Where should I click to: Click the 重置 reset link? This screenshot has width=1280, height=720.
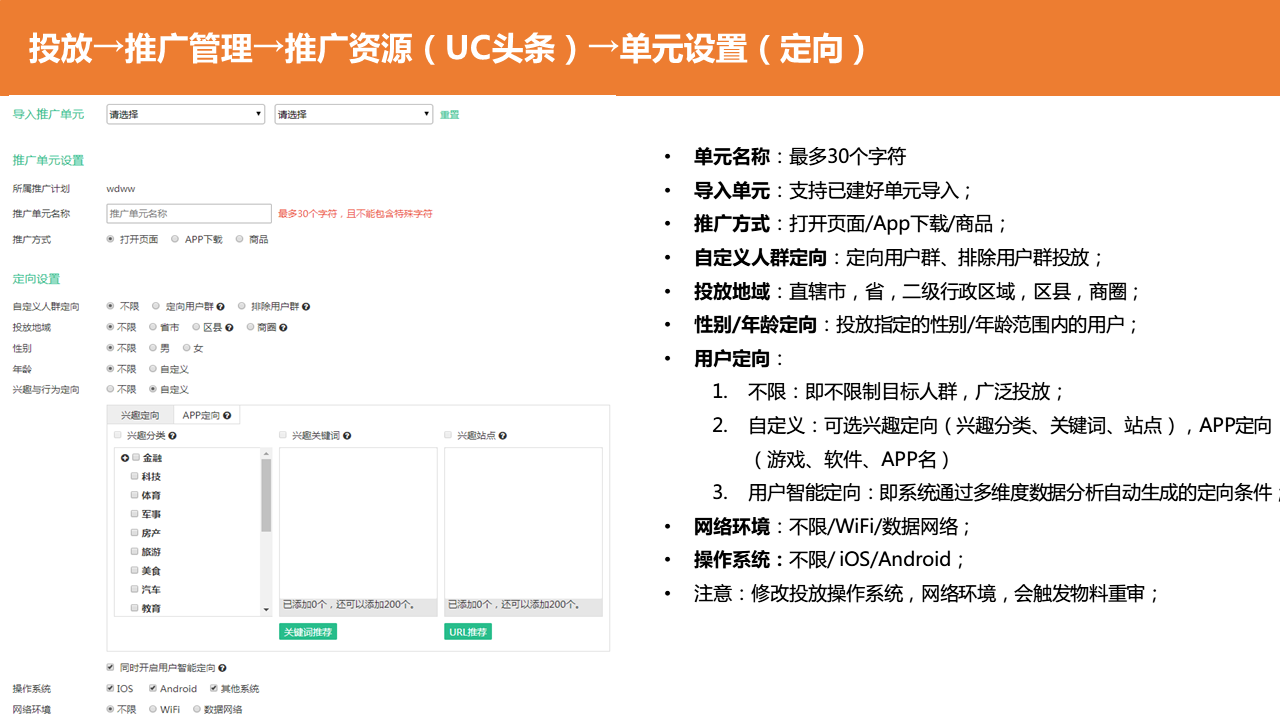click(450, 115)
